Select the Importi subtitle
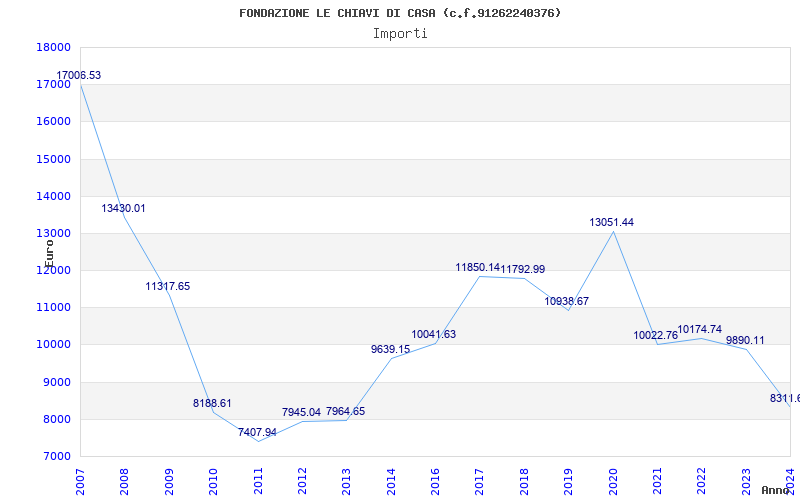Image resolution: width=800 pixels, height=500 pixels. (x=400, y=34)
